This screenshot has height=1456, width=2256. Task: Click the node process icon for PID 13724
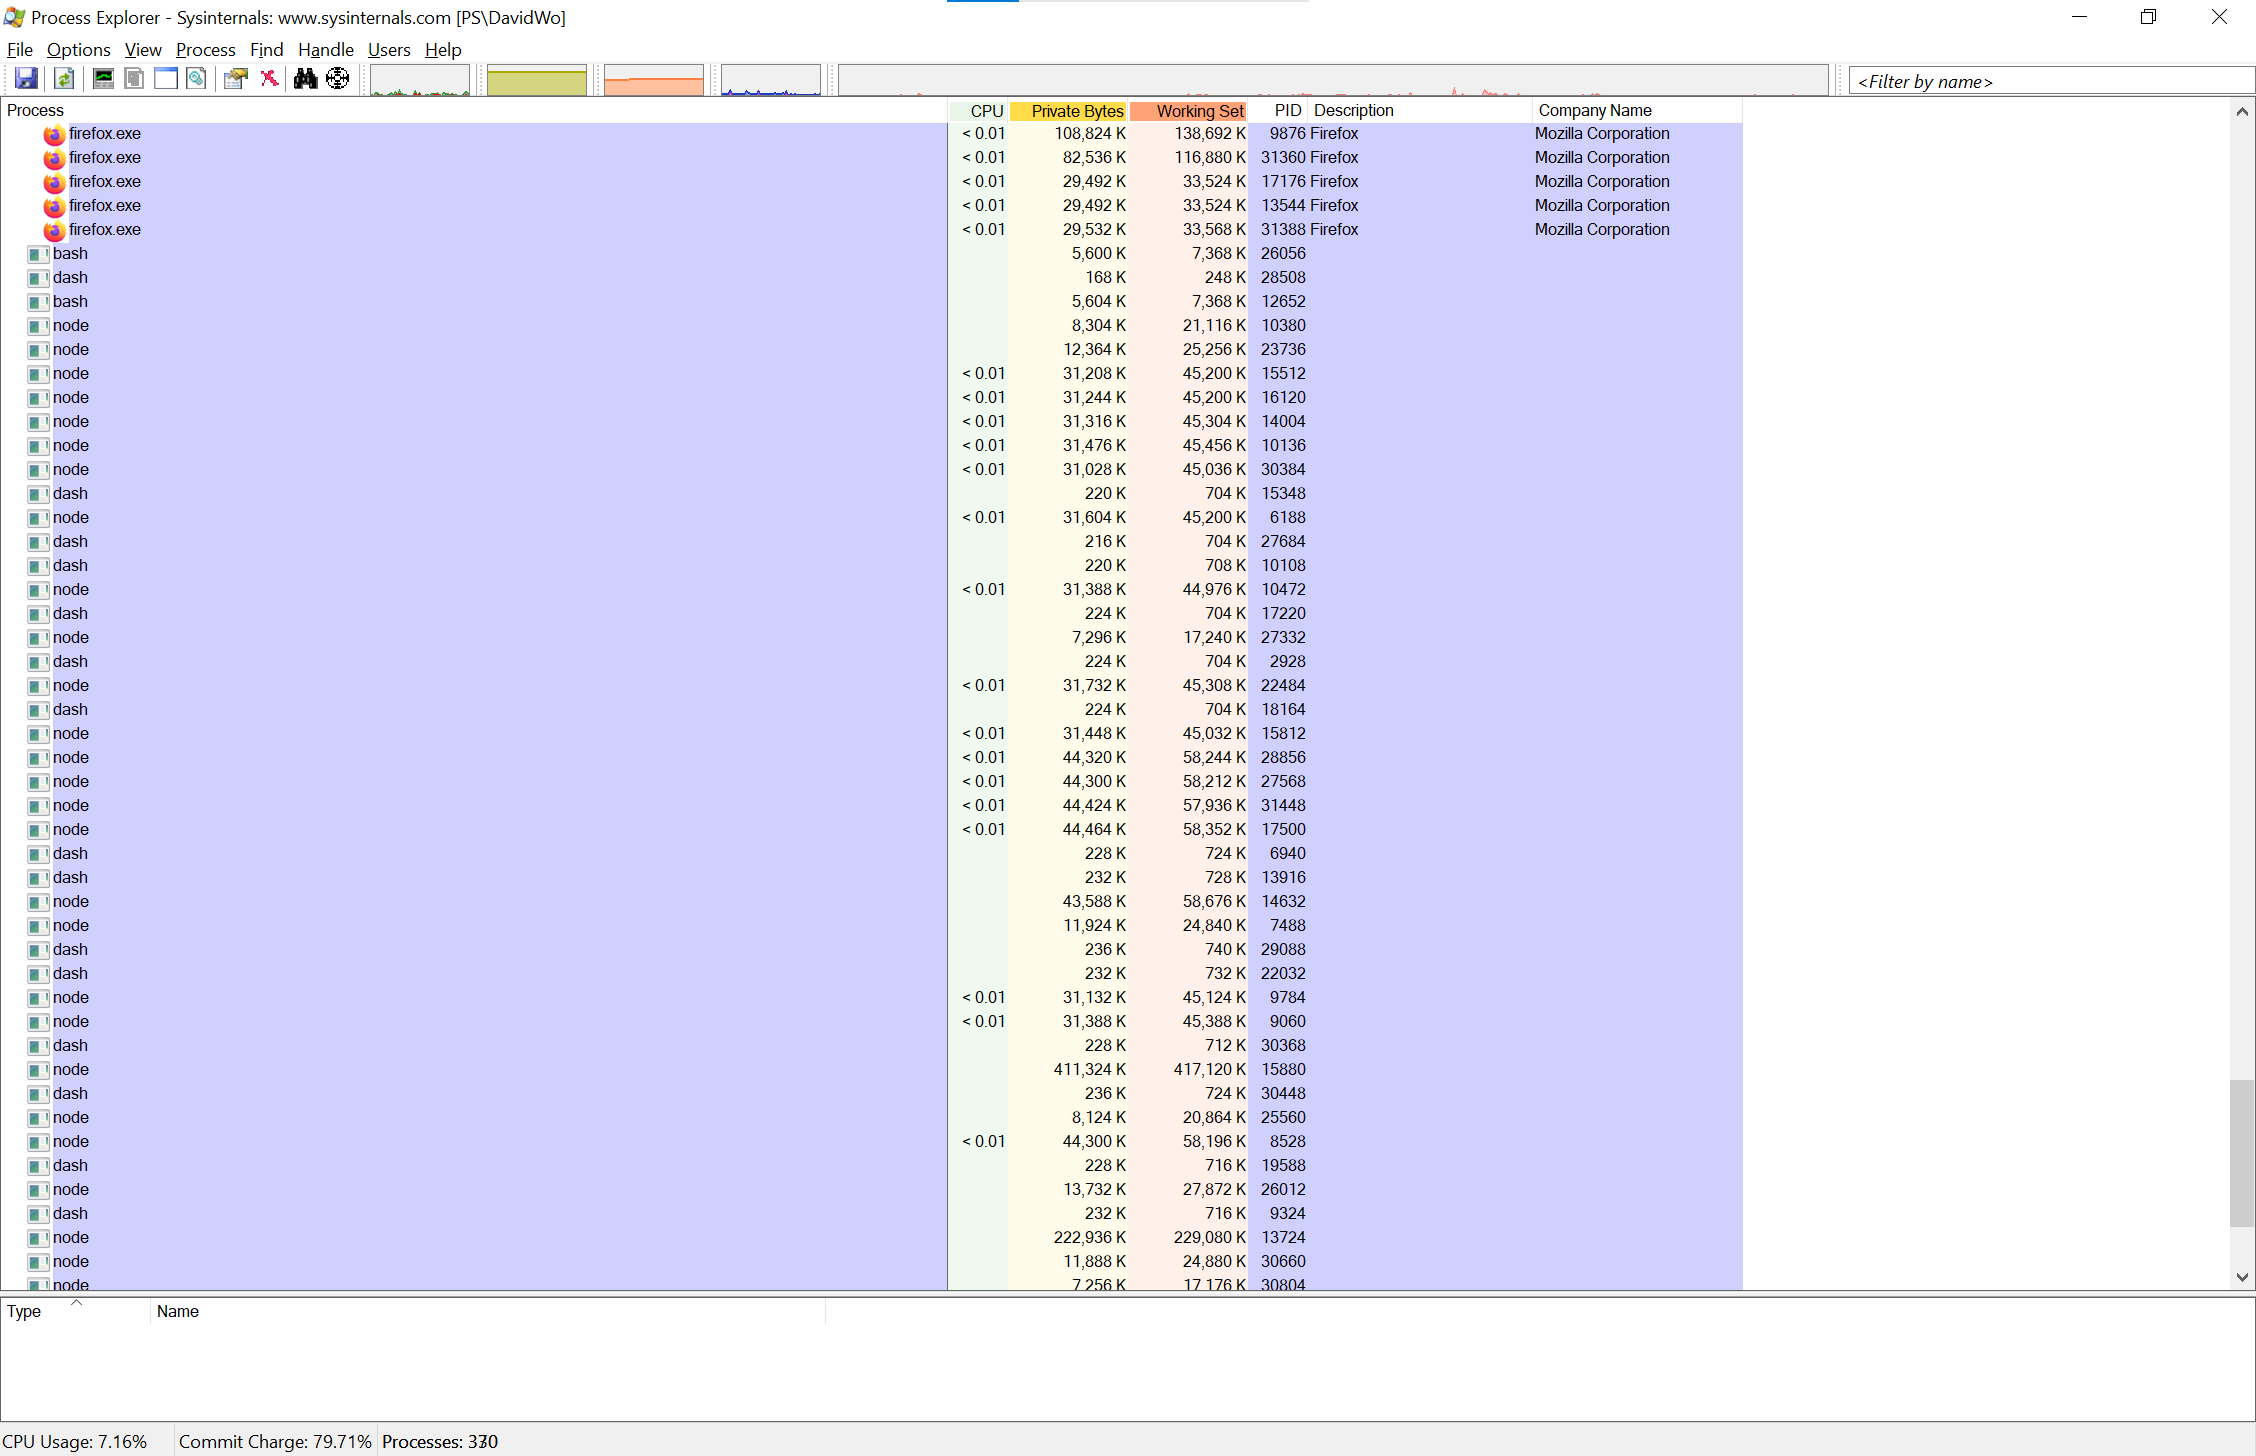click(38, 1238)
